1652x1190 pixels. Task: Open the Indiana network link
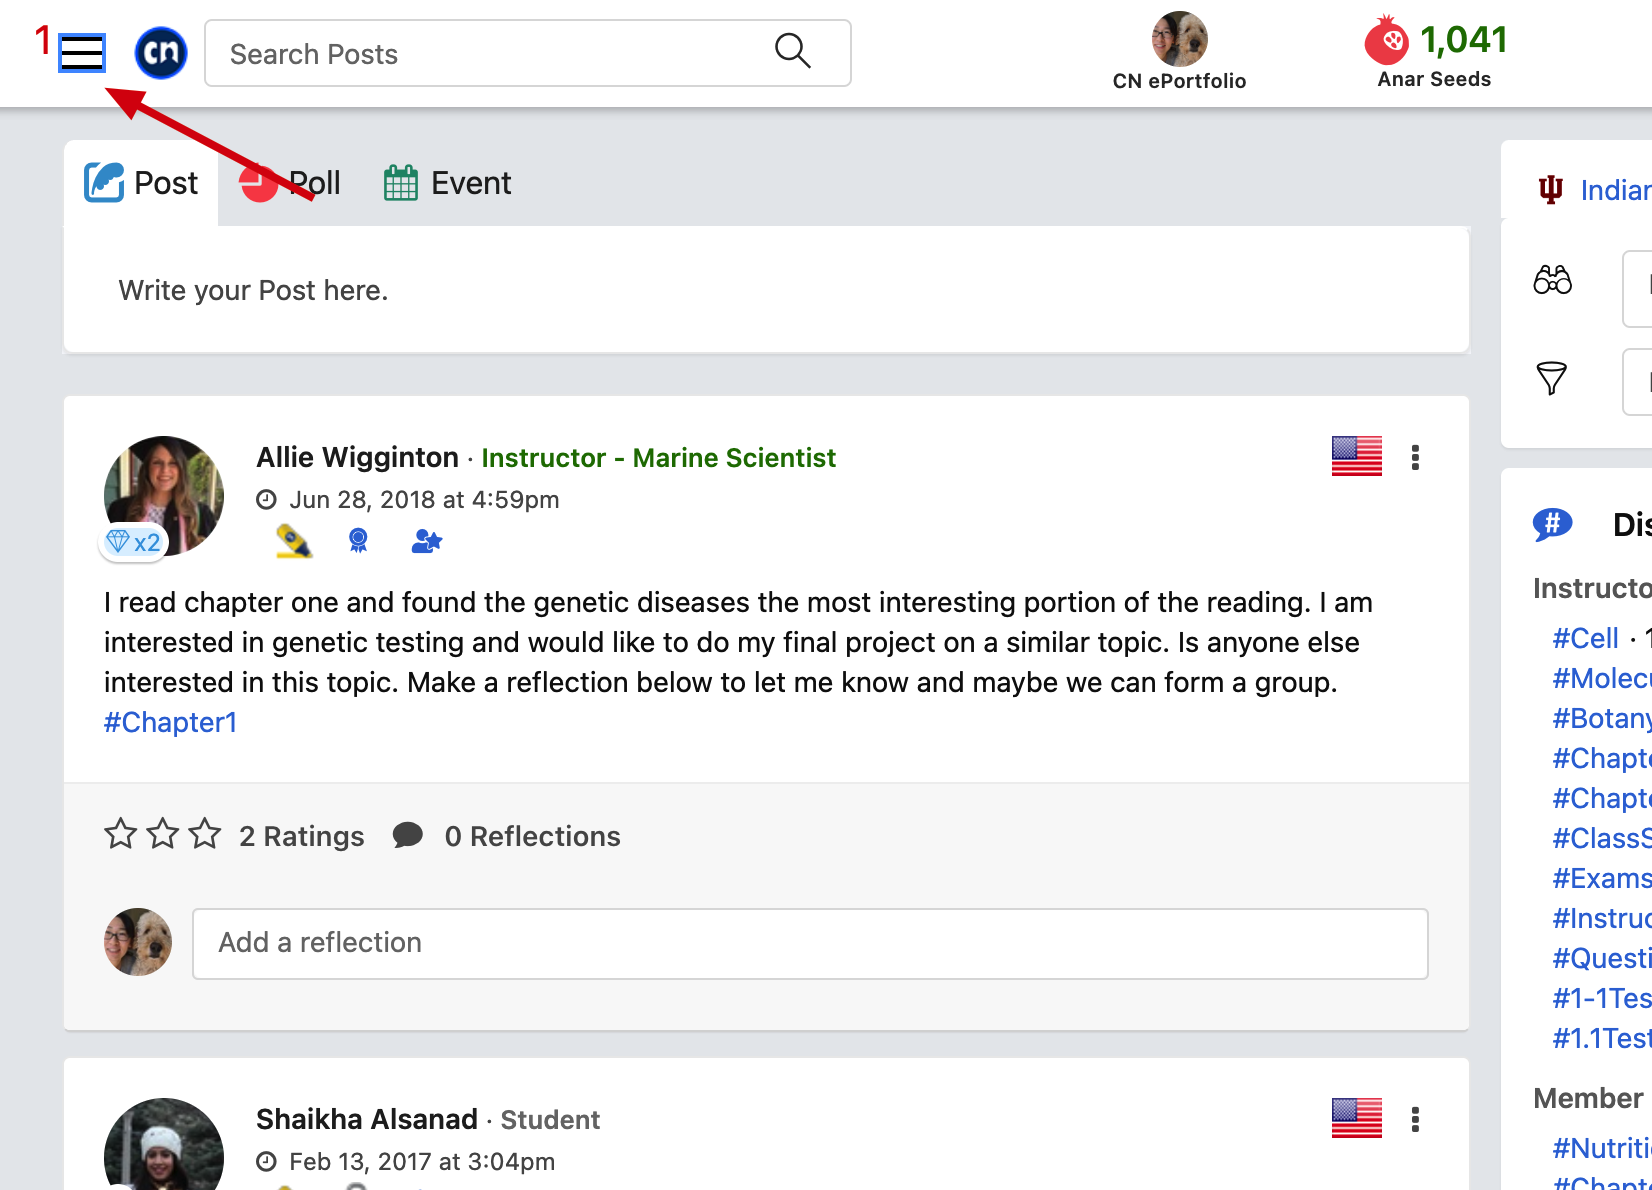point(1616,190)
